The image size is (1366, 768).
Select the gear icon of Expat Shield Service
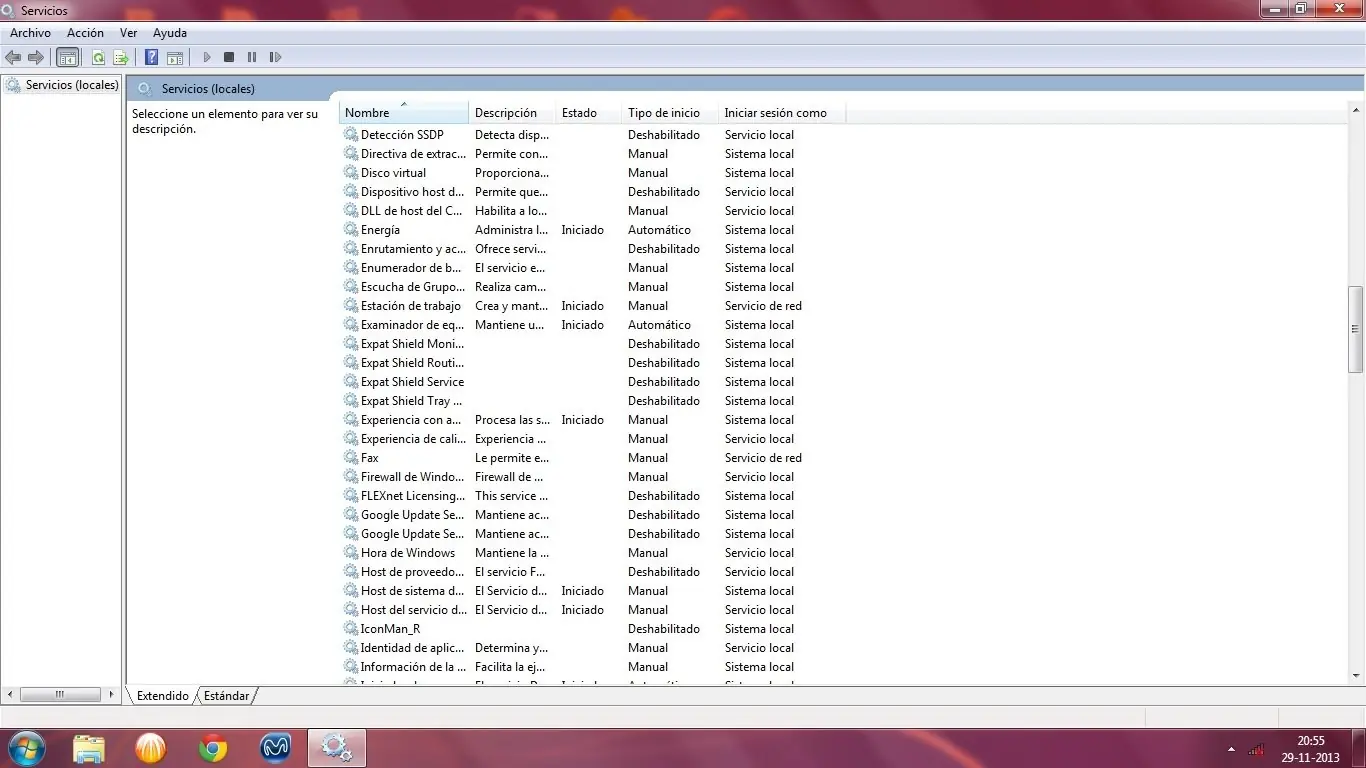pos(351,381)
